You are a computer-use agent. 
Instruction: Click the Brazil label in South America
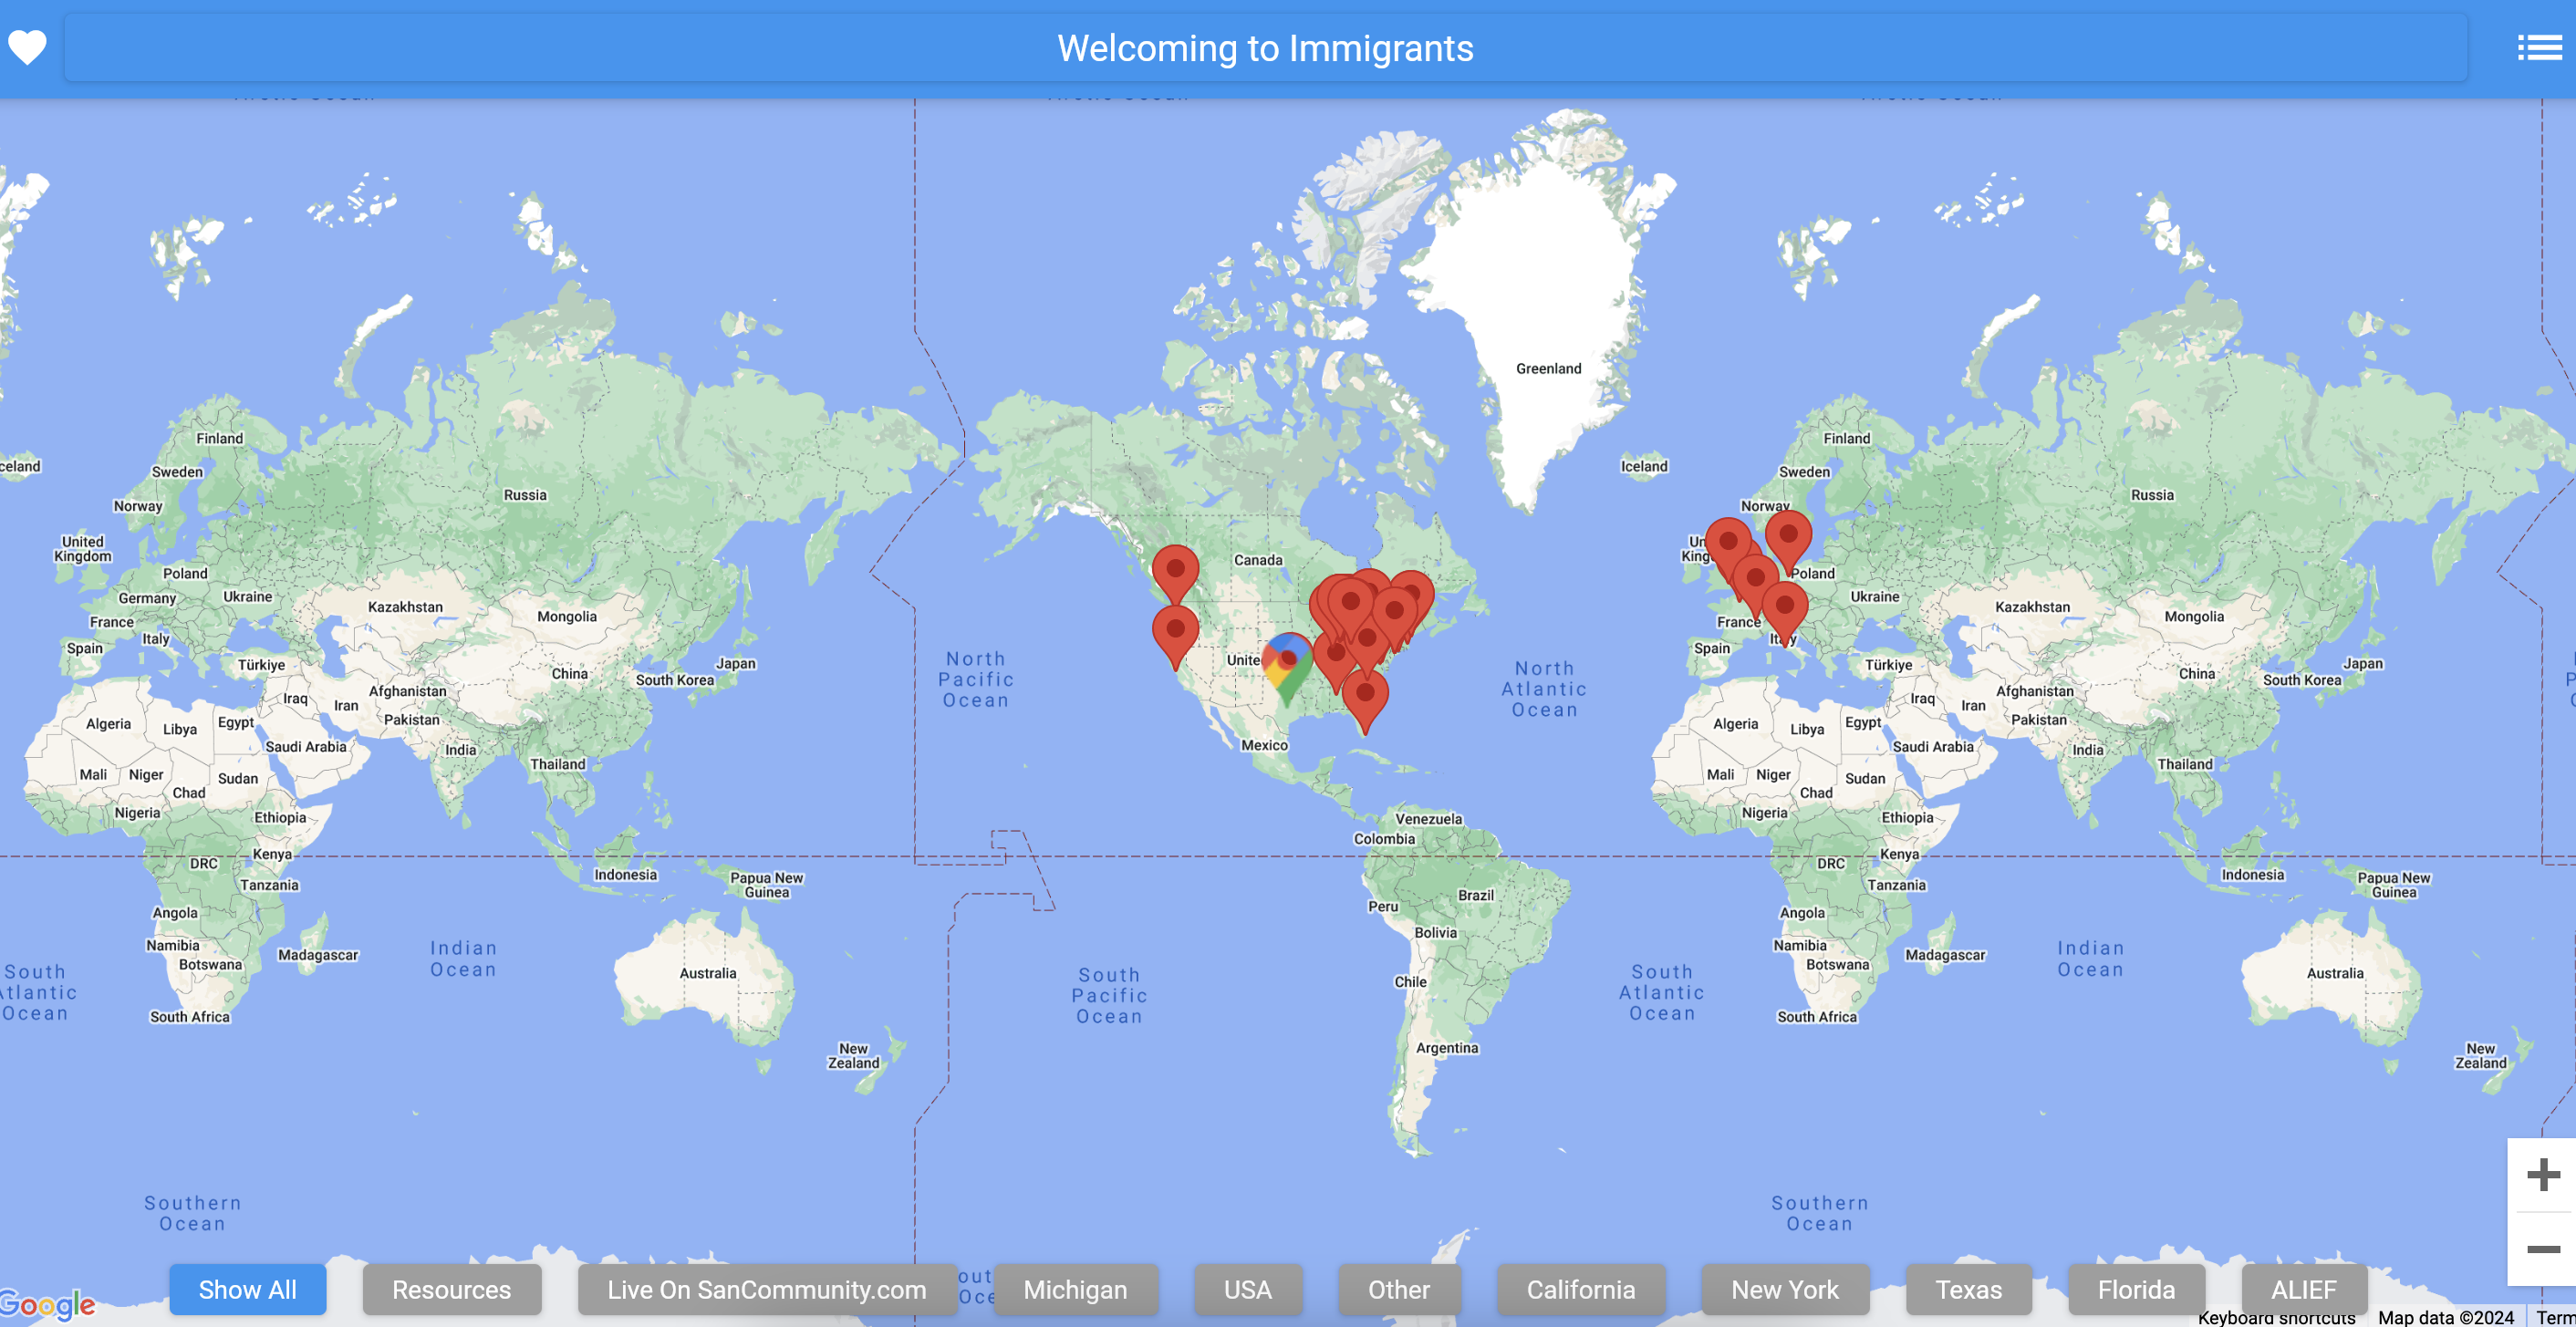pos(1475,895)
